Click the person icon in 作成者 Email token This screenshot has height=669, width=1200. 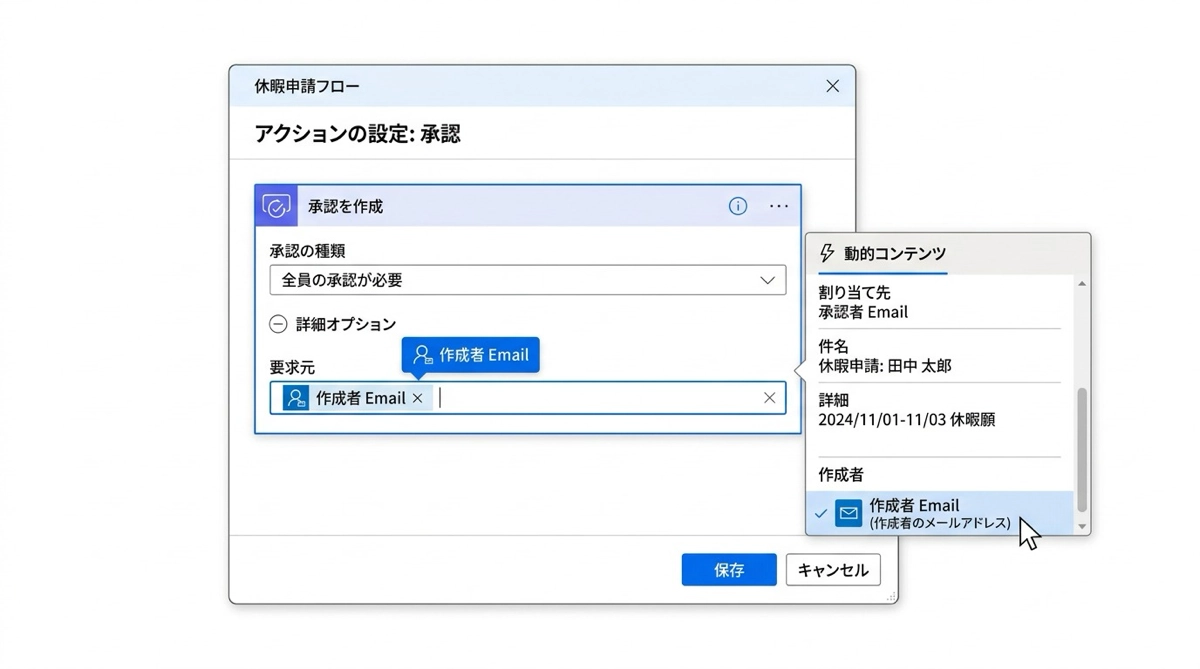(296, 398)
